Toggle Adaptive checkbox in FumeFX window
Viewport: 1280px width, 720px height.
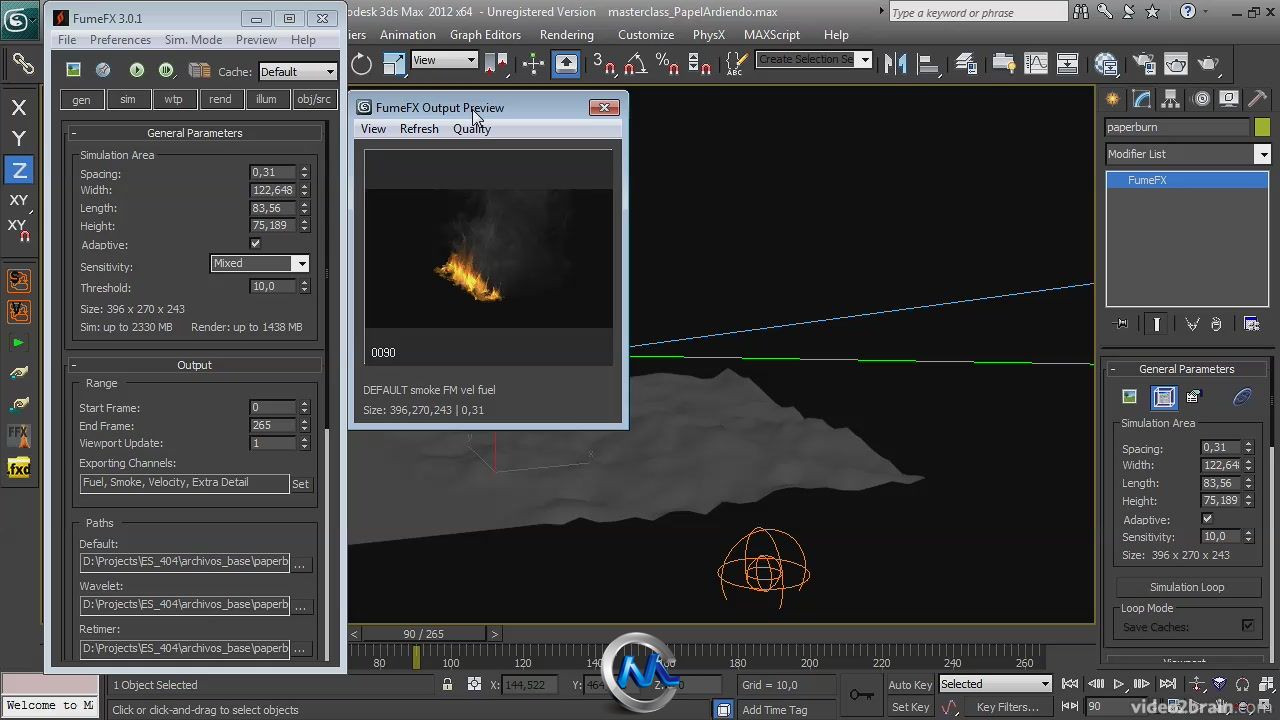pyautogui.click(x=255, y=244)
